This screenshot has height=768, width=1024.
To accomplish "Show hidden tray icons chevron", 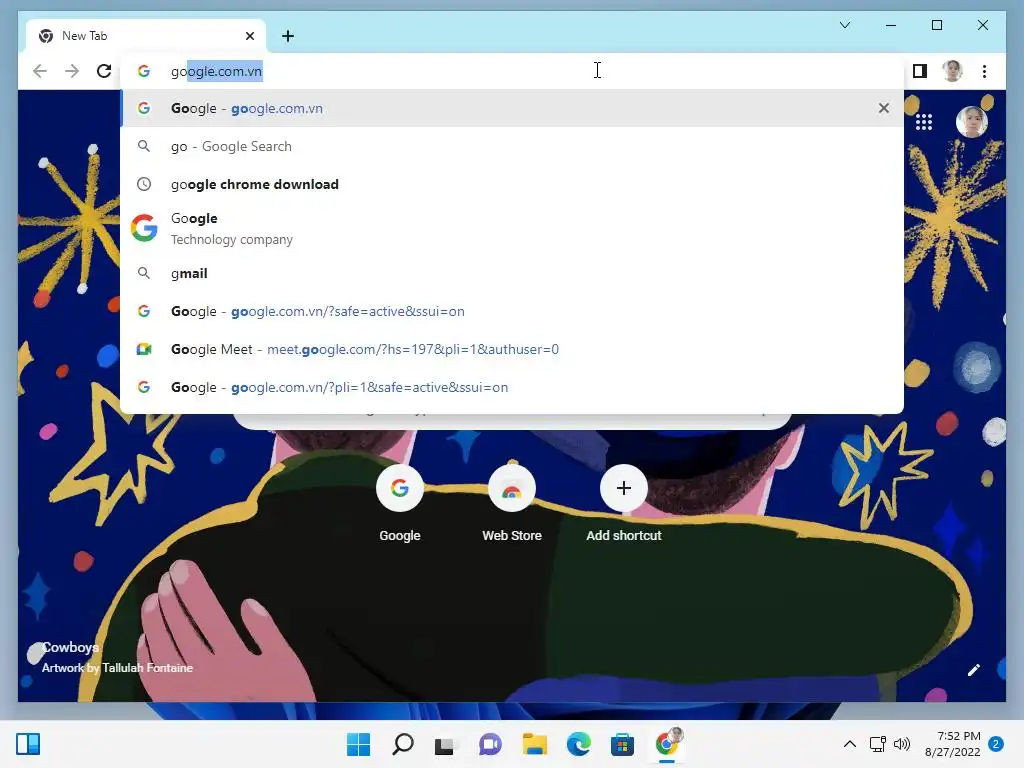I will click(x=850, y=744).
